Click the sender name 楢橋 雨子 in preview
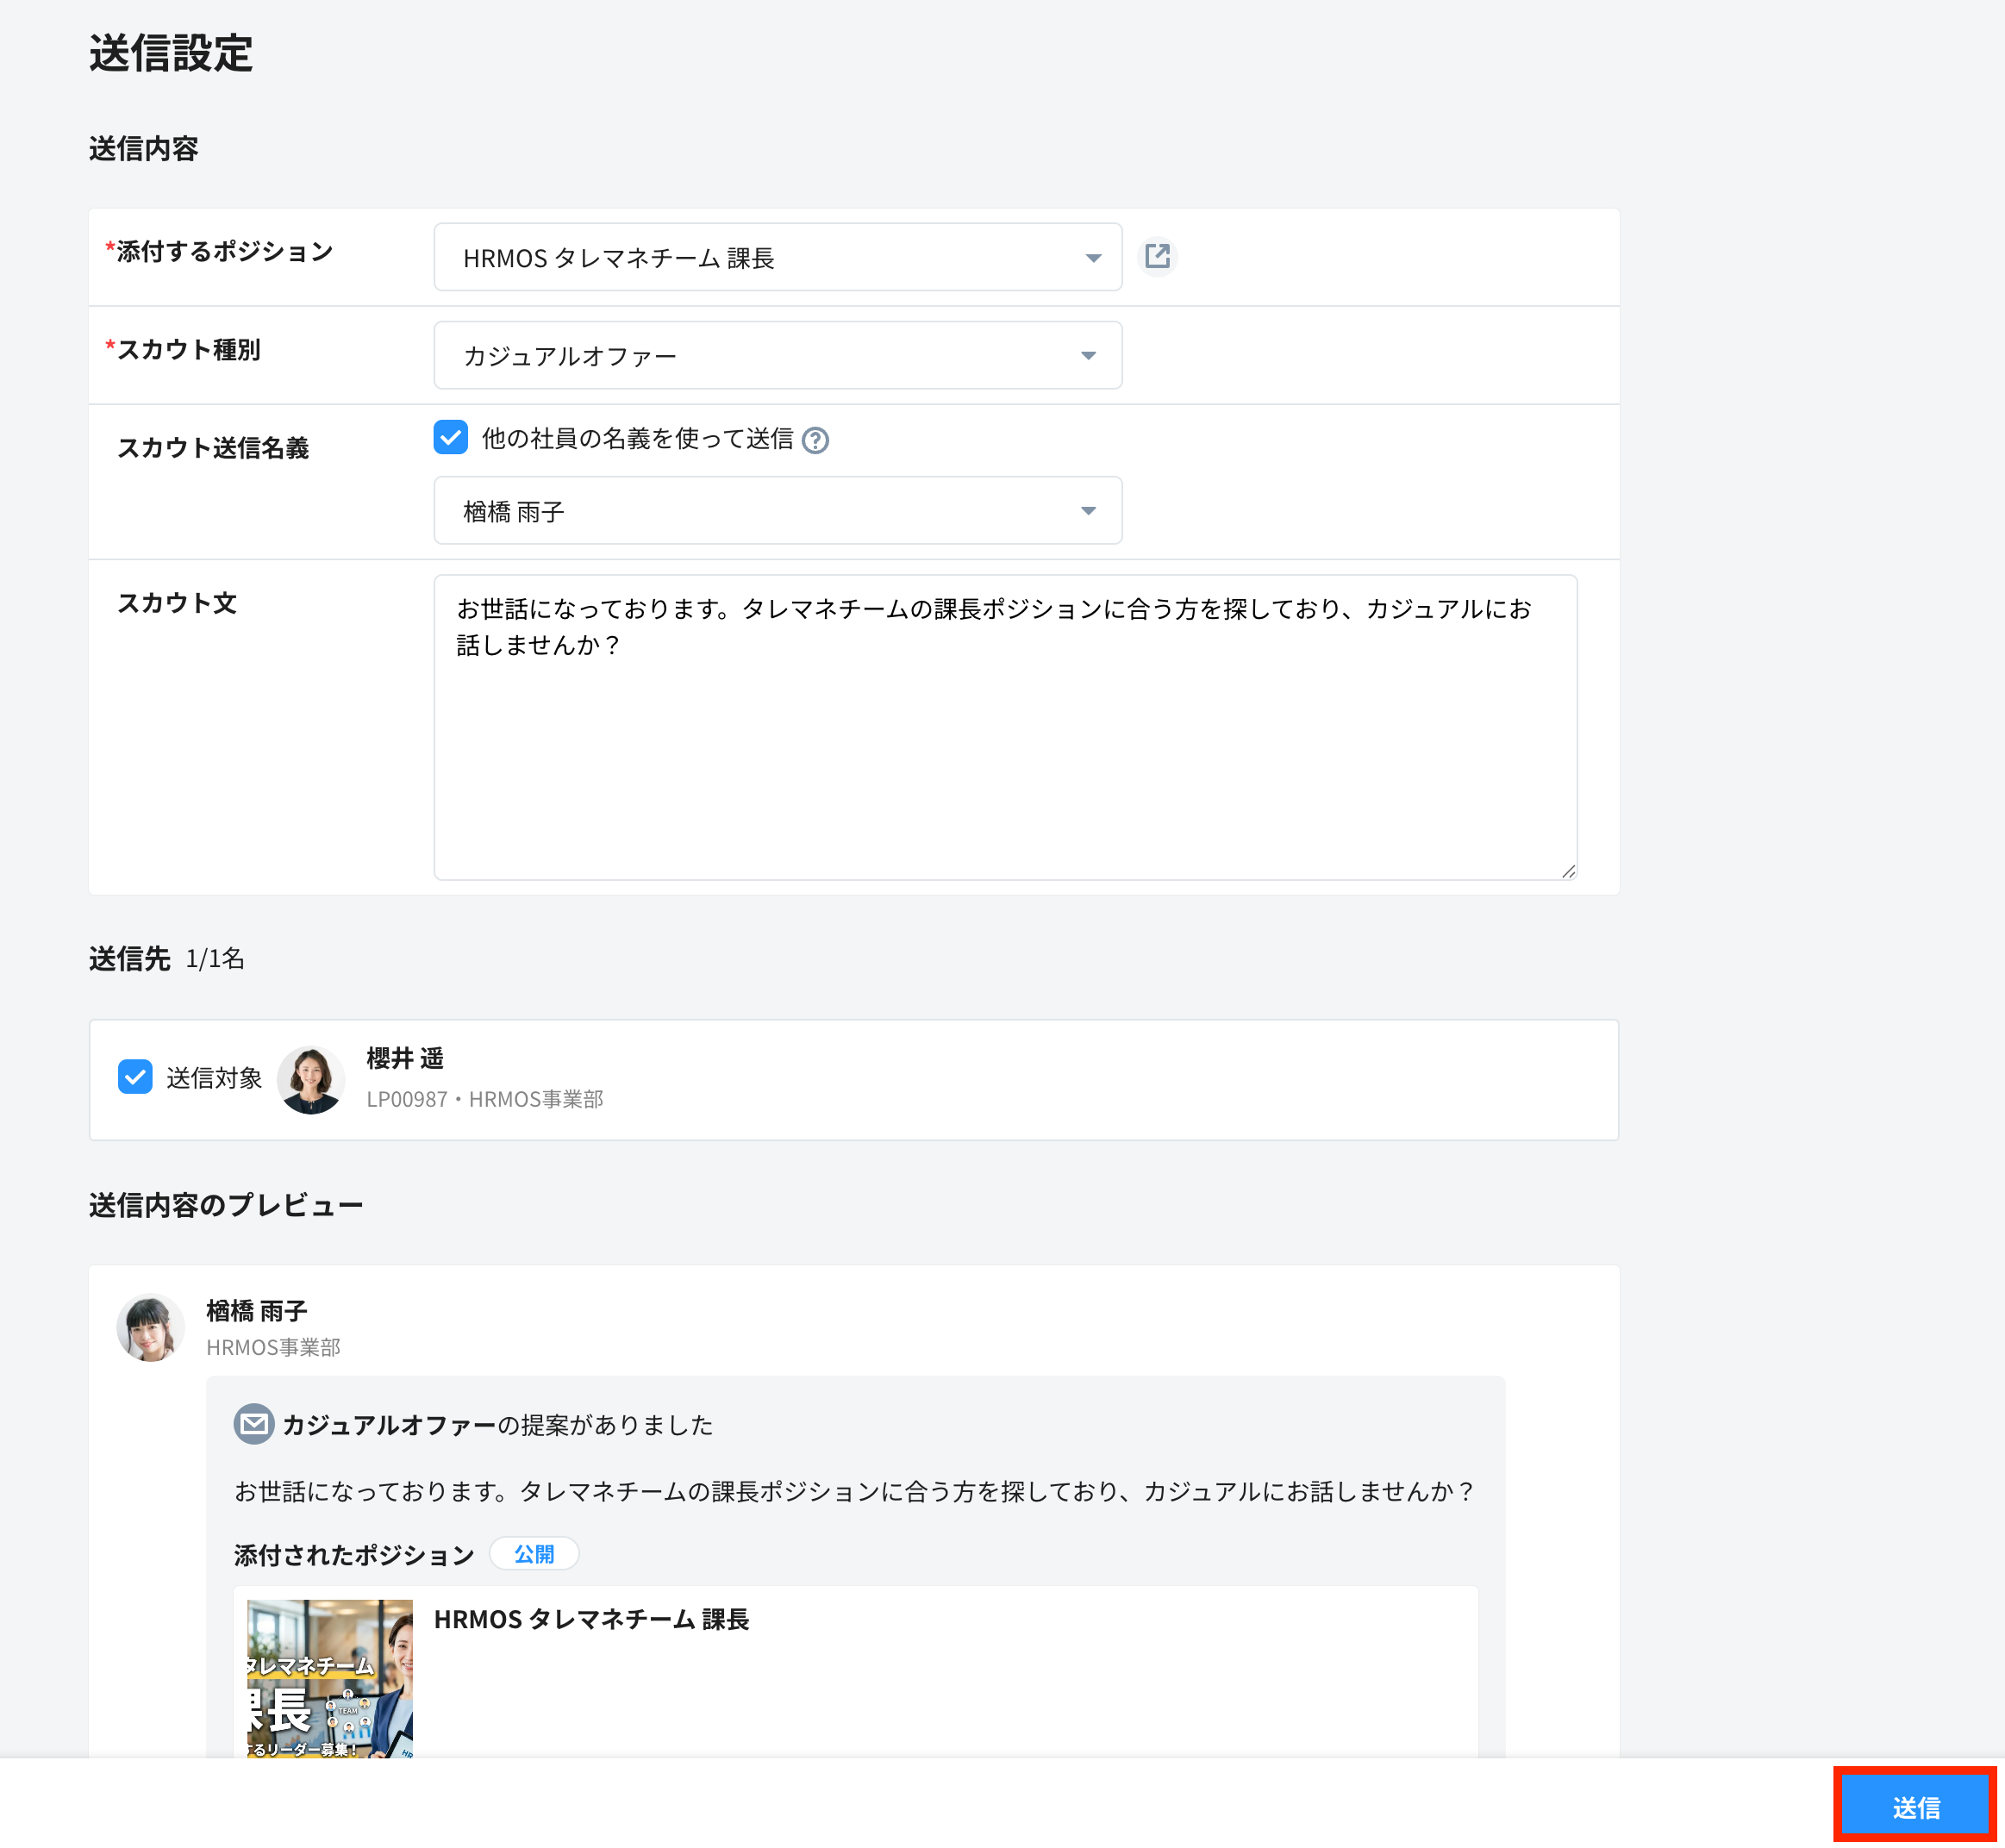 pyautogui.click(x=257, y=1310)
